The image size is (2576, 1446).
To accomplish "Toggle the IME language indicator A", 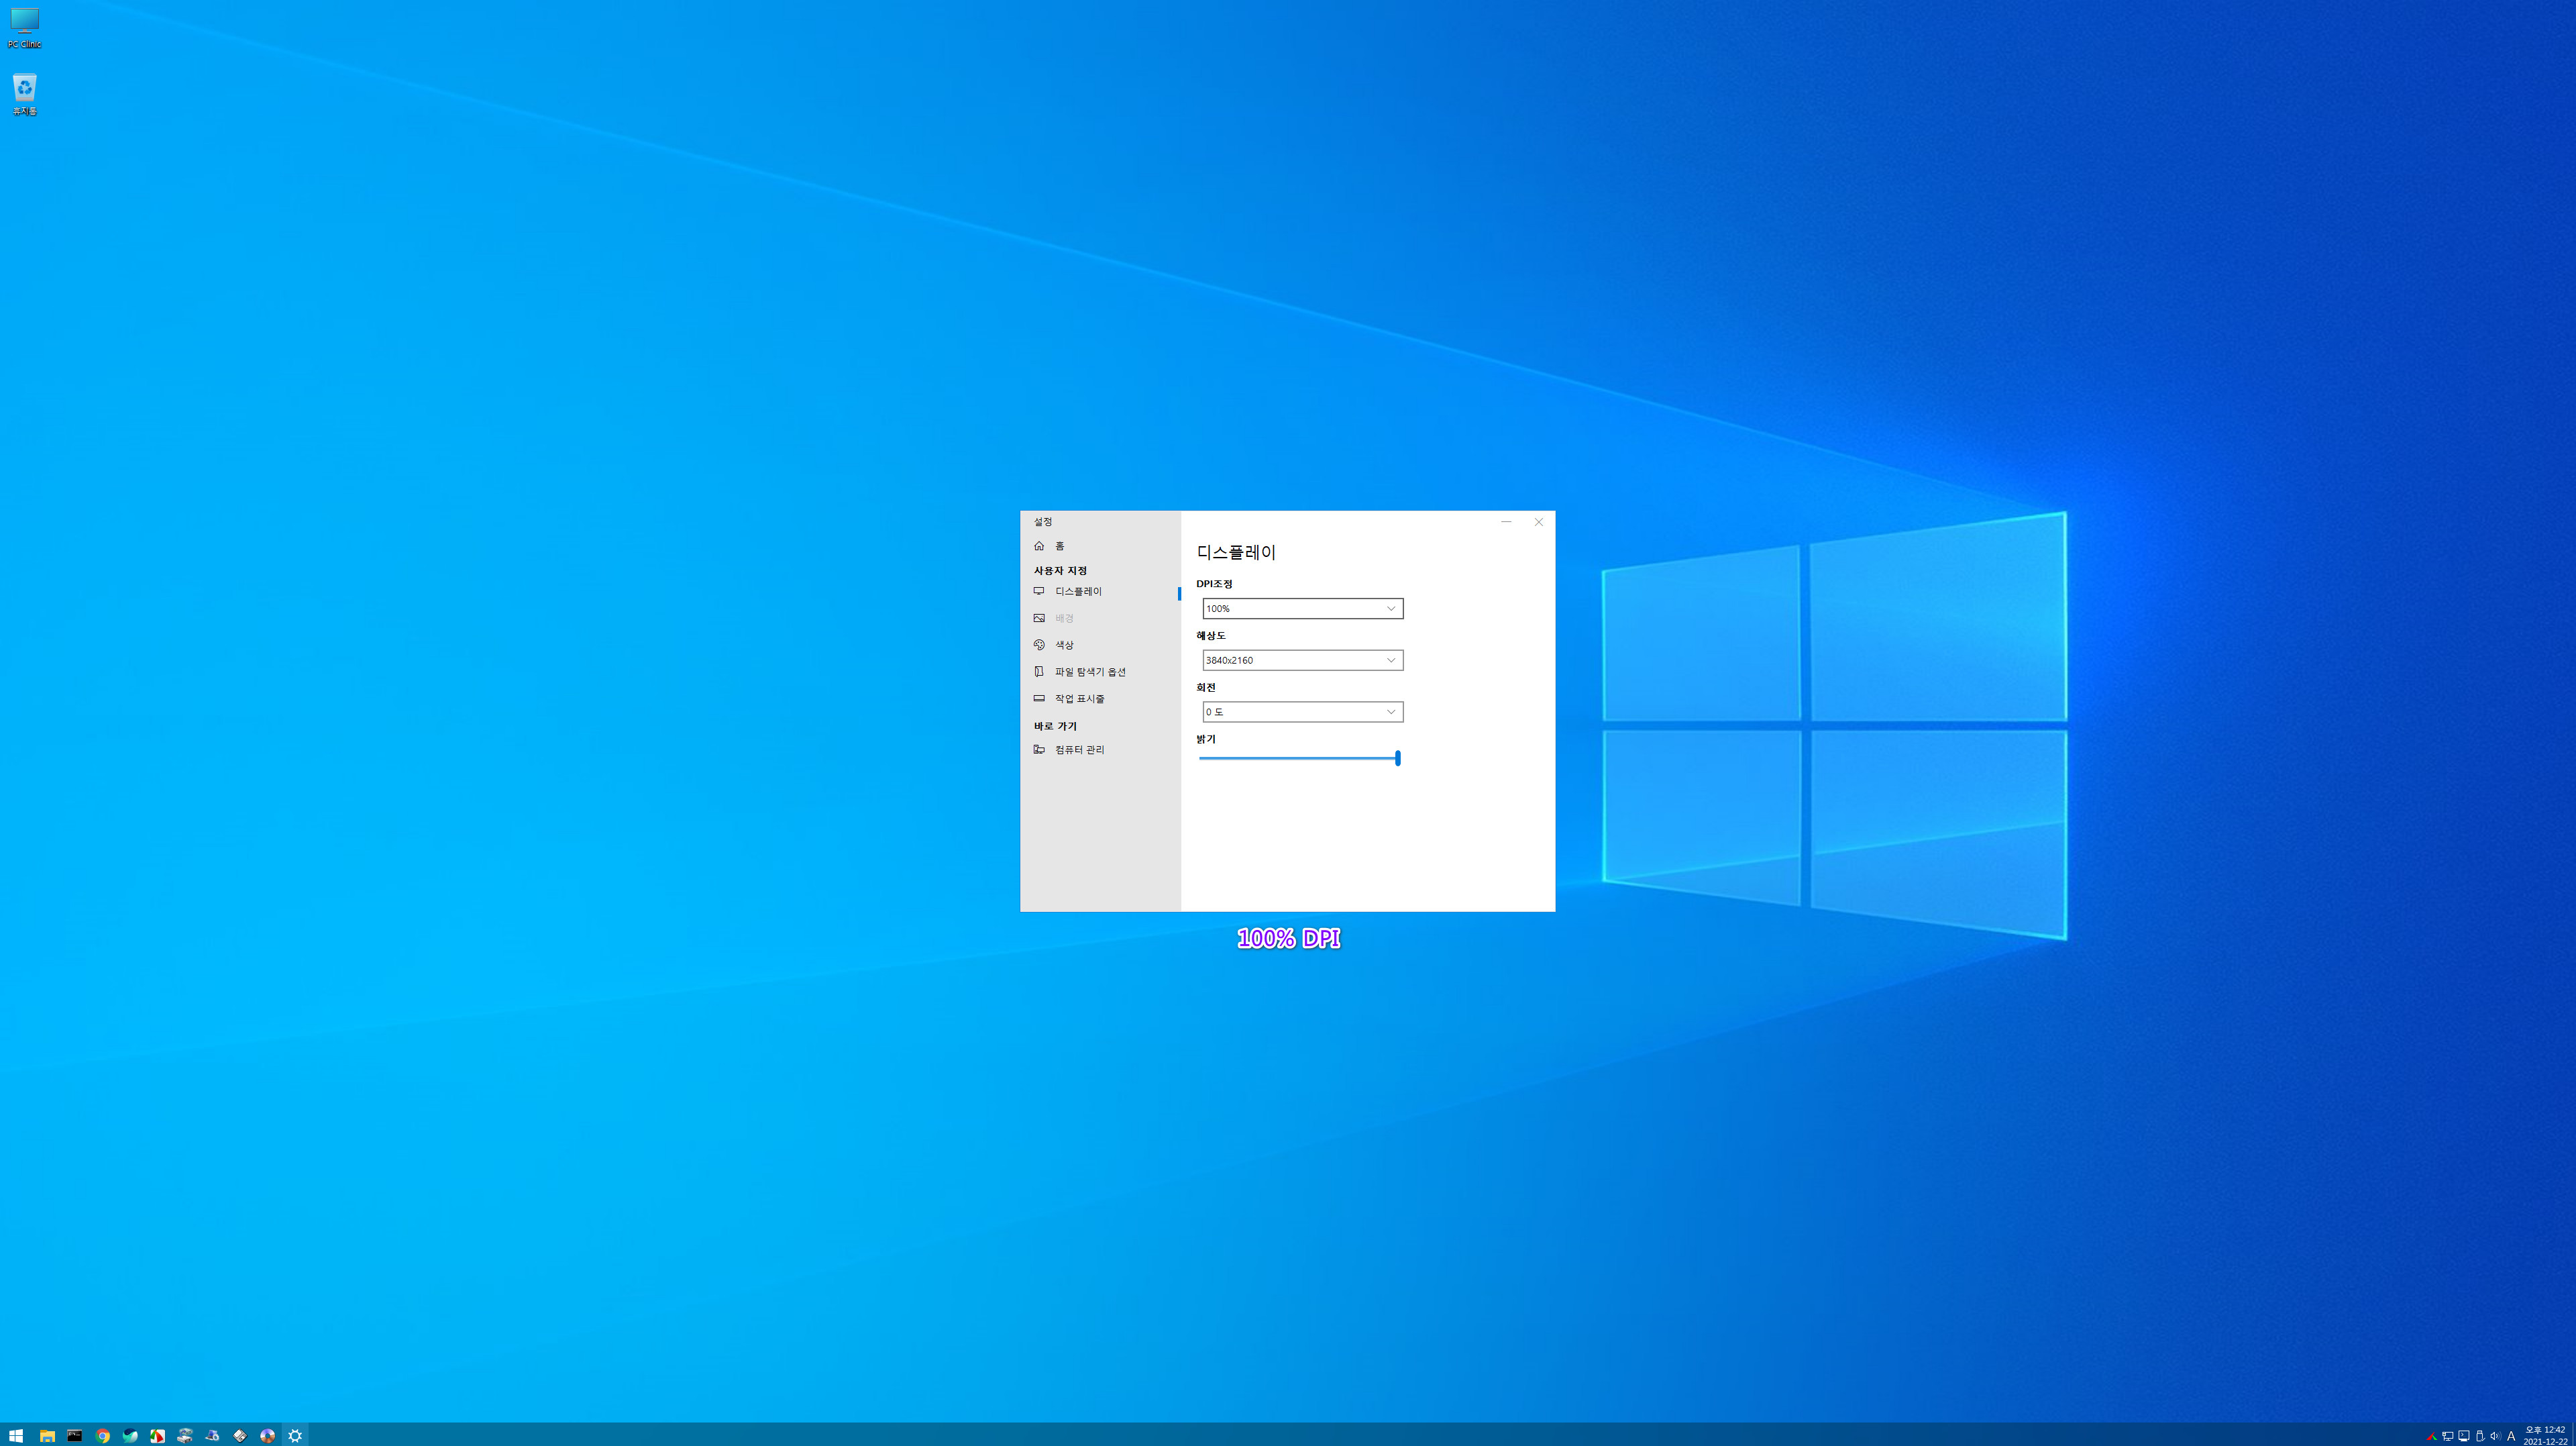I will pos(2511,1436).
